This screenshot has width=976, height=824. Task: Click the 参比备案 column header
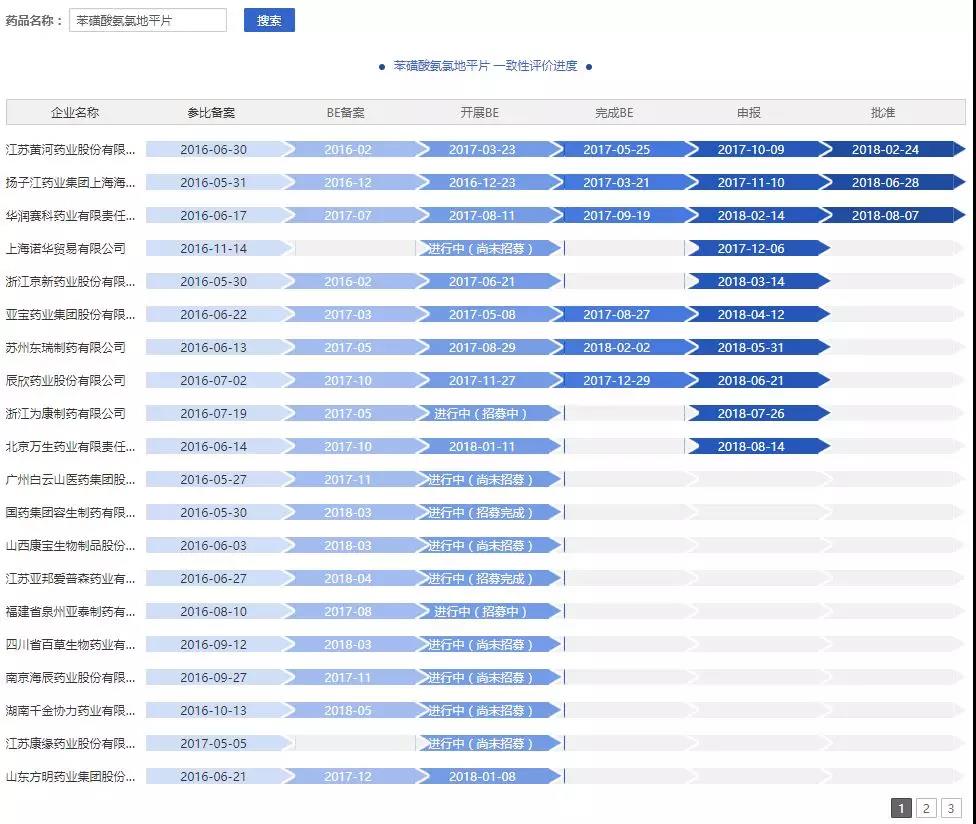[x=211, y=113]
